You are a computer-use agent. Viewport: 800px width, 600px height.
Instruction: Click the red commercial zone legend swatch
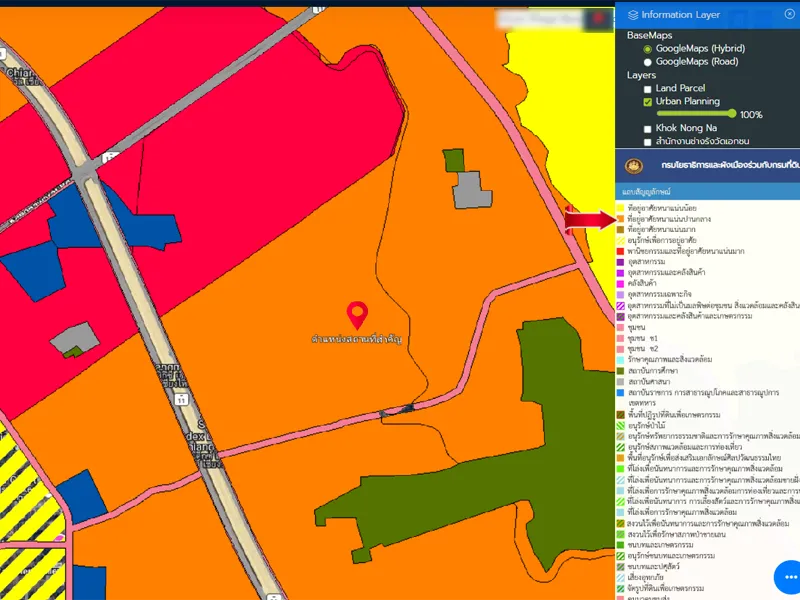click(x=621, y=251)
